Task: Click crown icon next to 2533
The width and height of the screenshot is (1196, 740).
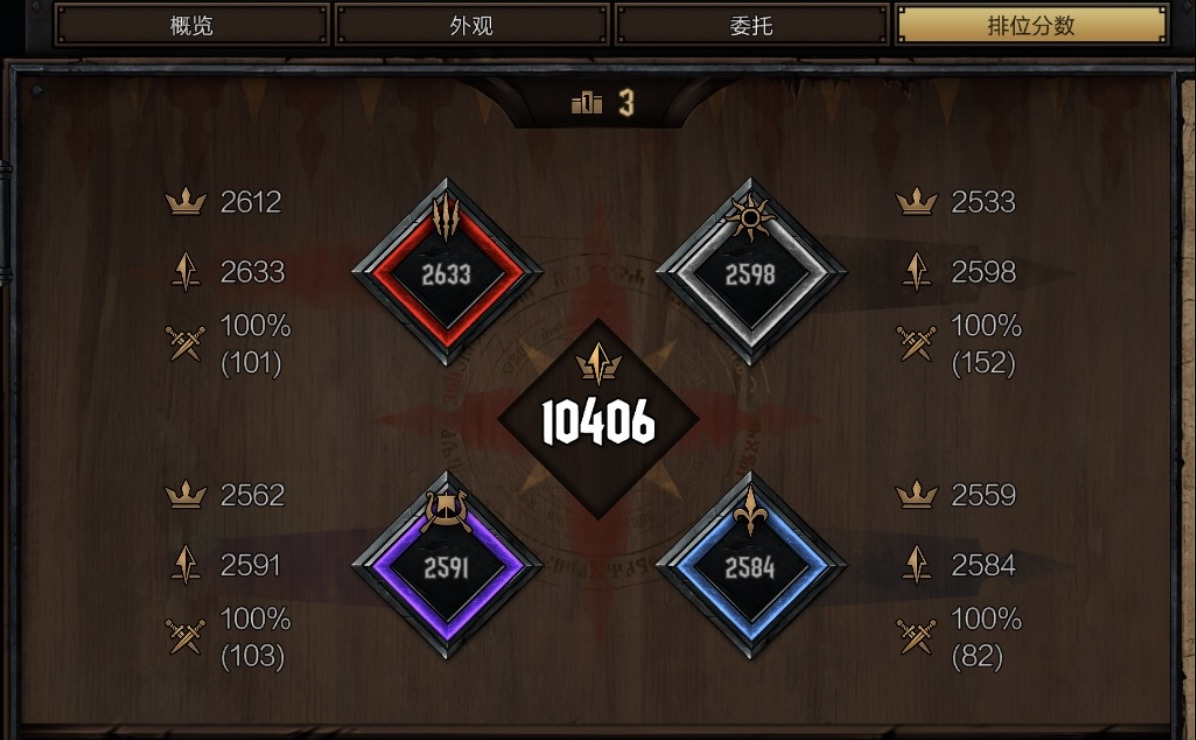Action: pyautogui.click(x=916, y=202)
